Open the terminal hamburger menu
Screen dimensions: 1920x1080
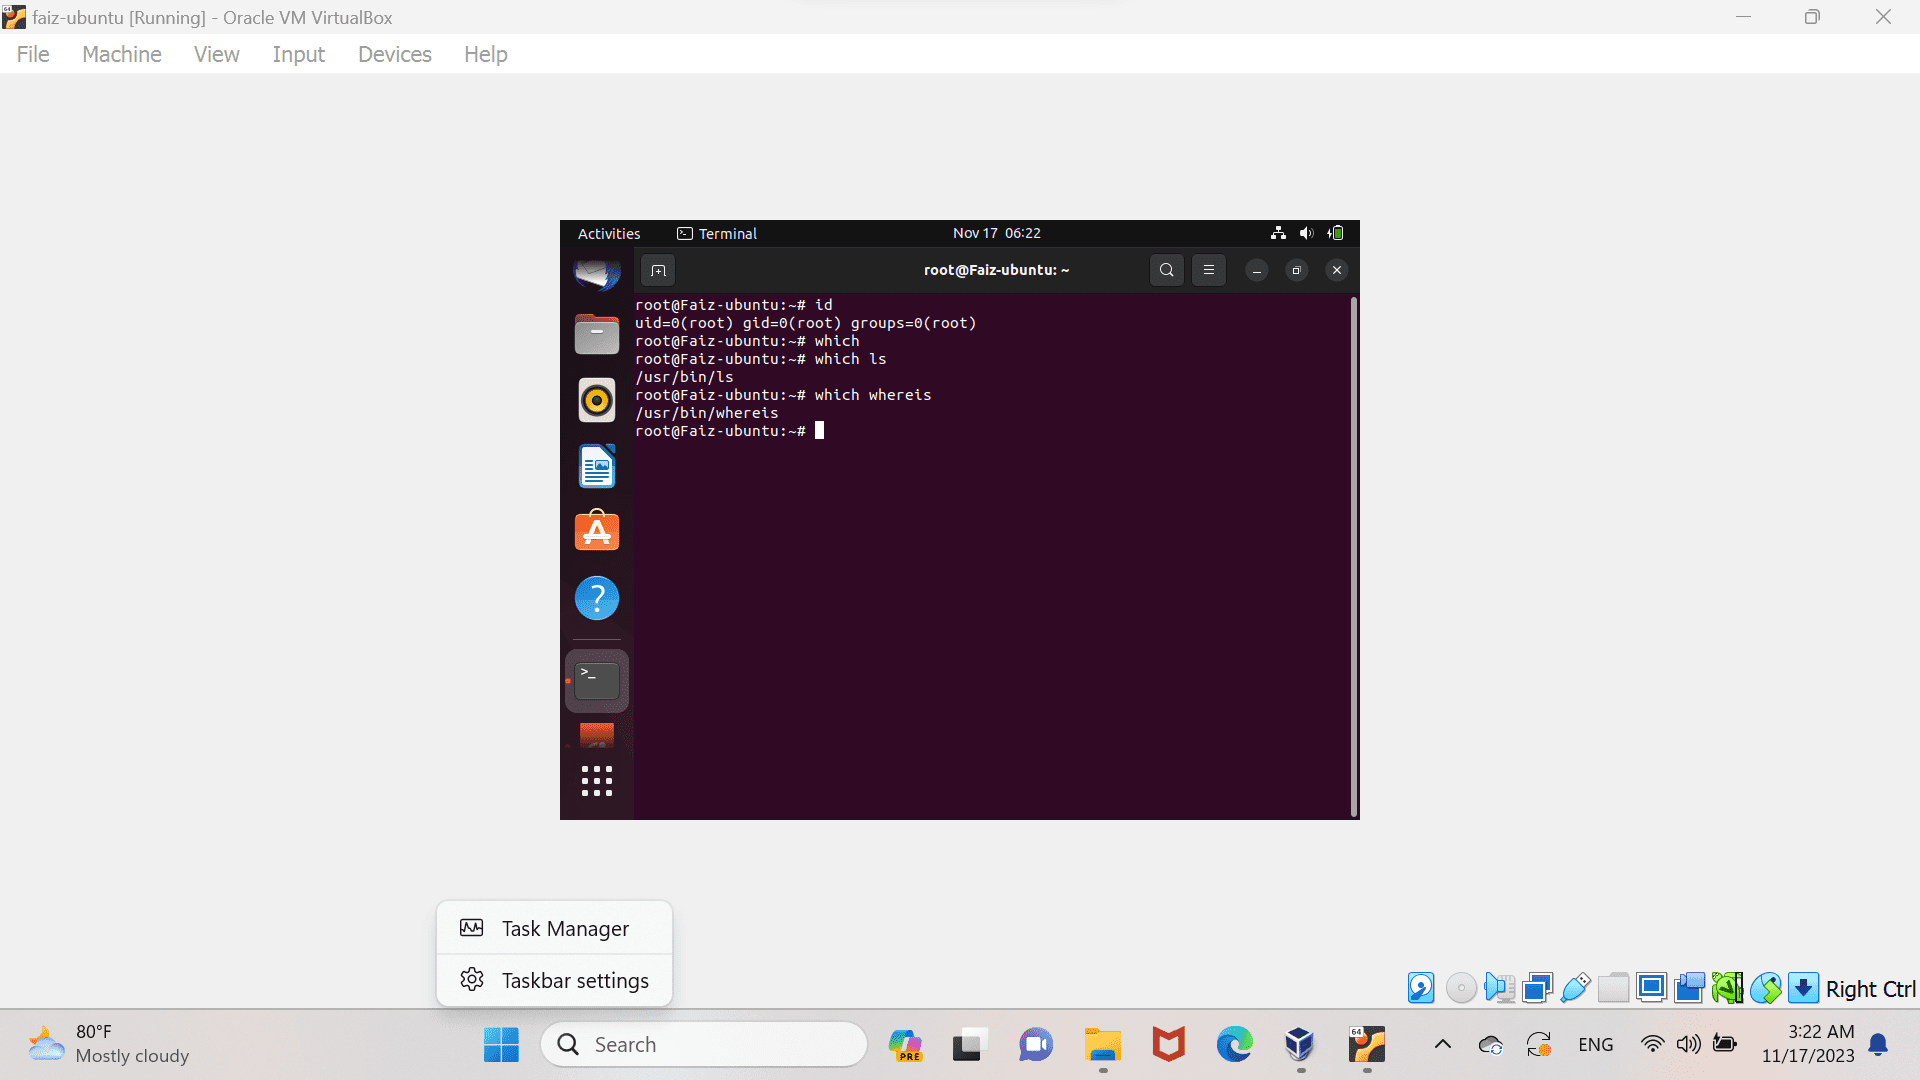click(1208, 270)
